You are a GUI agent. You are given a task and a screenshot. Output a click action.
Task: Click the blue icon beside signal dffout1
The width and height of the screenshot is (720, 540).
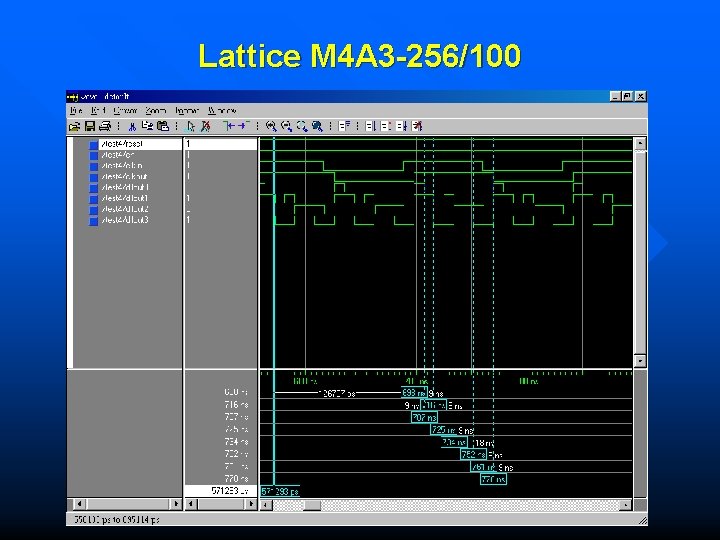click(x=94, y=199)
